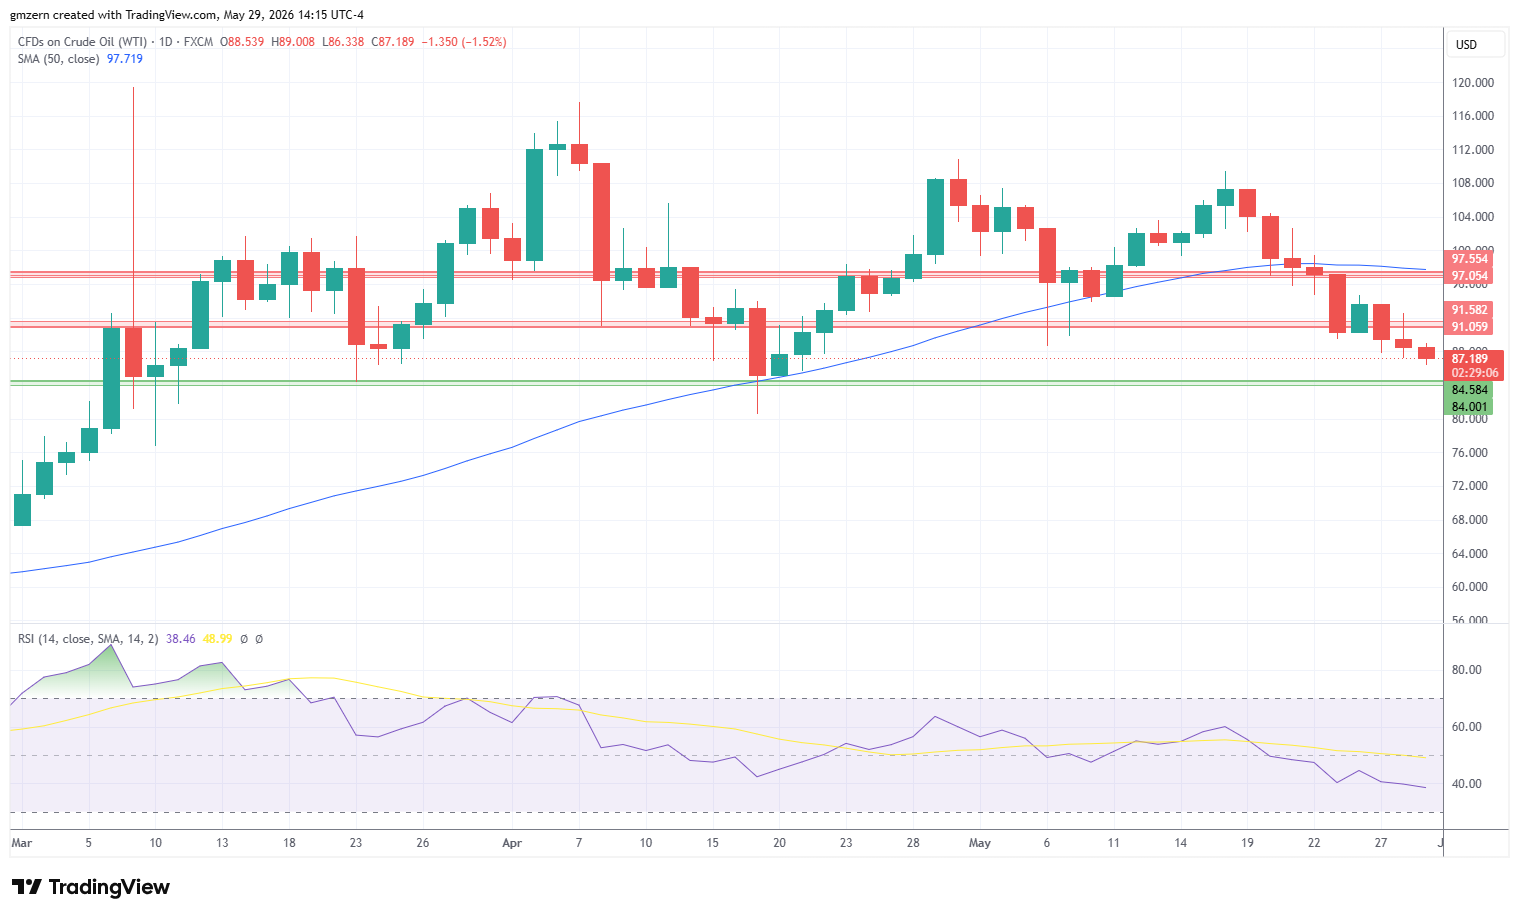
Task: Select the high value H89.008
Action: tap(293, 42)
